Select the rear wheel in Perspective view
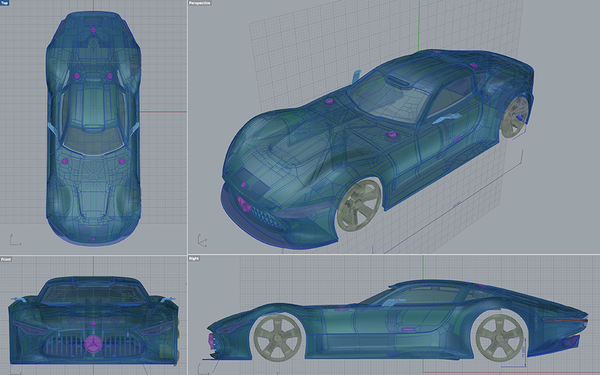Screen dimensions: 600x375 [515, 117]
